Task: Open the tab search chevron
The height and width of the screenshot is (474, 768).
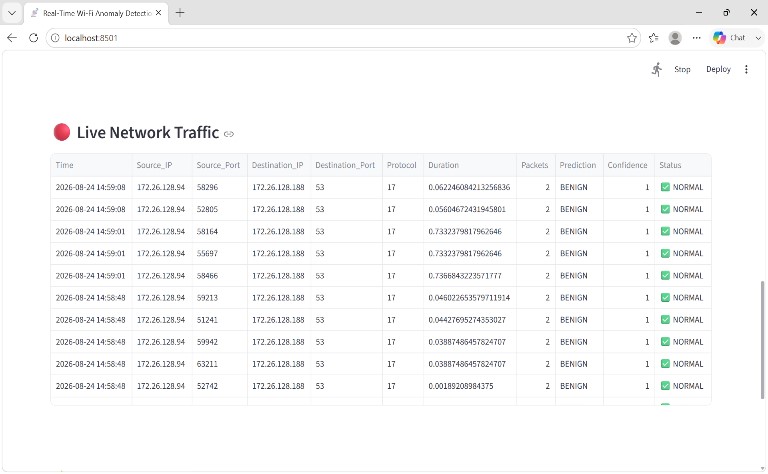Action: click(12, 13)
